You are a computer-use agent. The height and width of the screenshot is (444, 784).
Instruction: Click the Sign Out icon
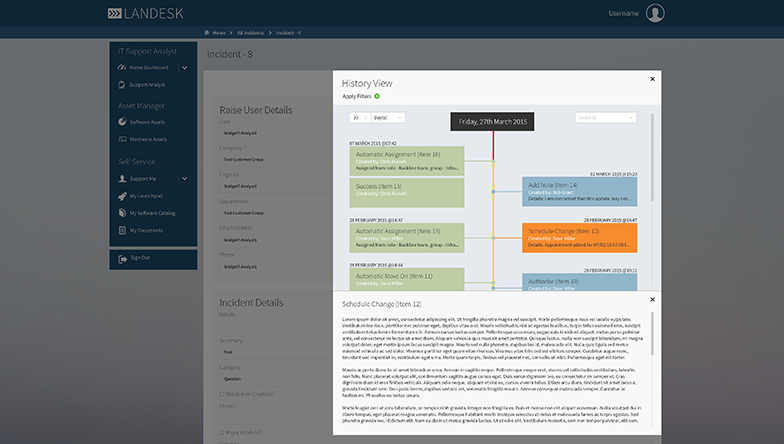tap(120, 258)
